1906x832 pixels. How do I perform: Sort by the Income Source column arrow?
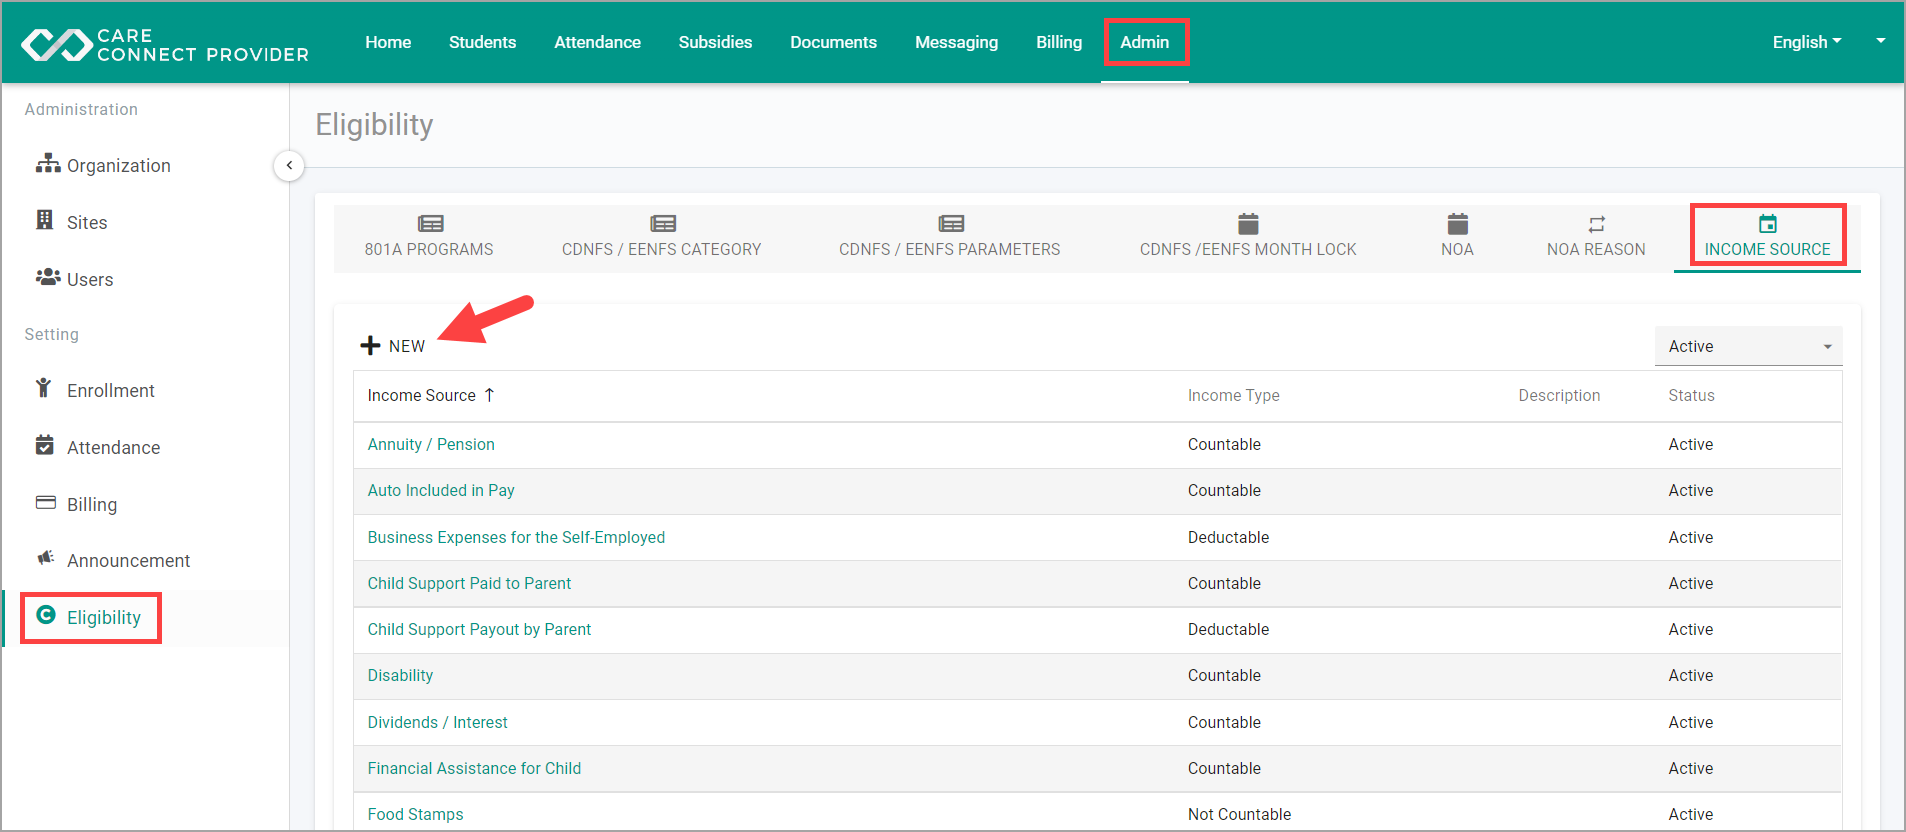pos(490,395)
